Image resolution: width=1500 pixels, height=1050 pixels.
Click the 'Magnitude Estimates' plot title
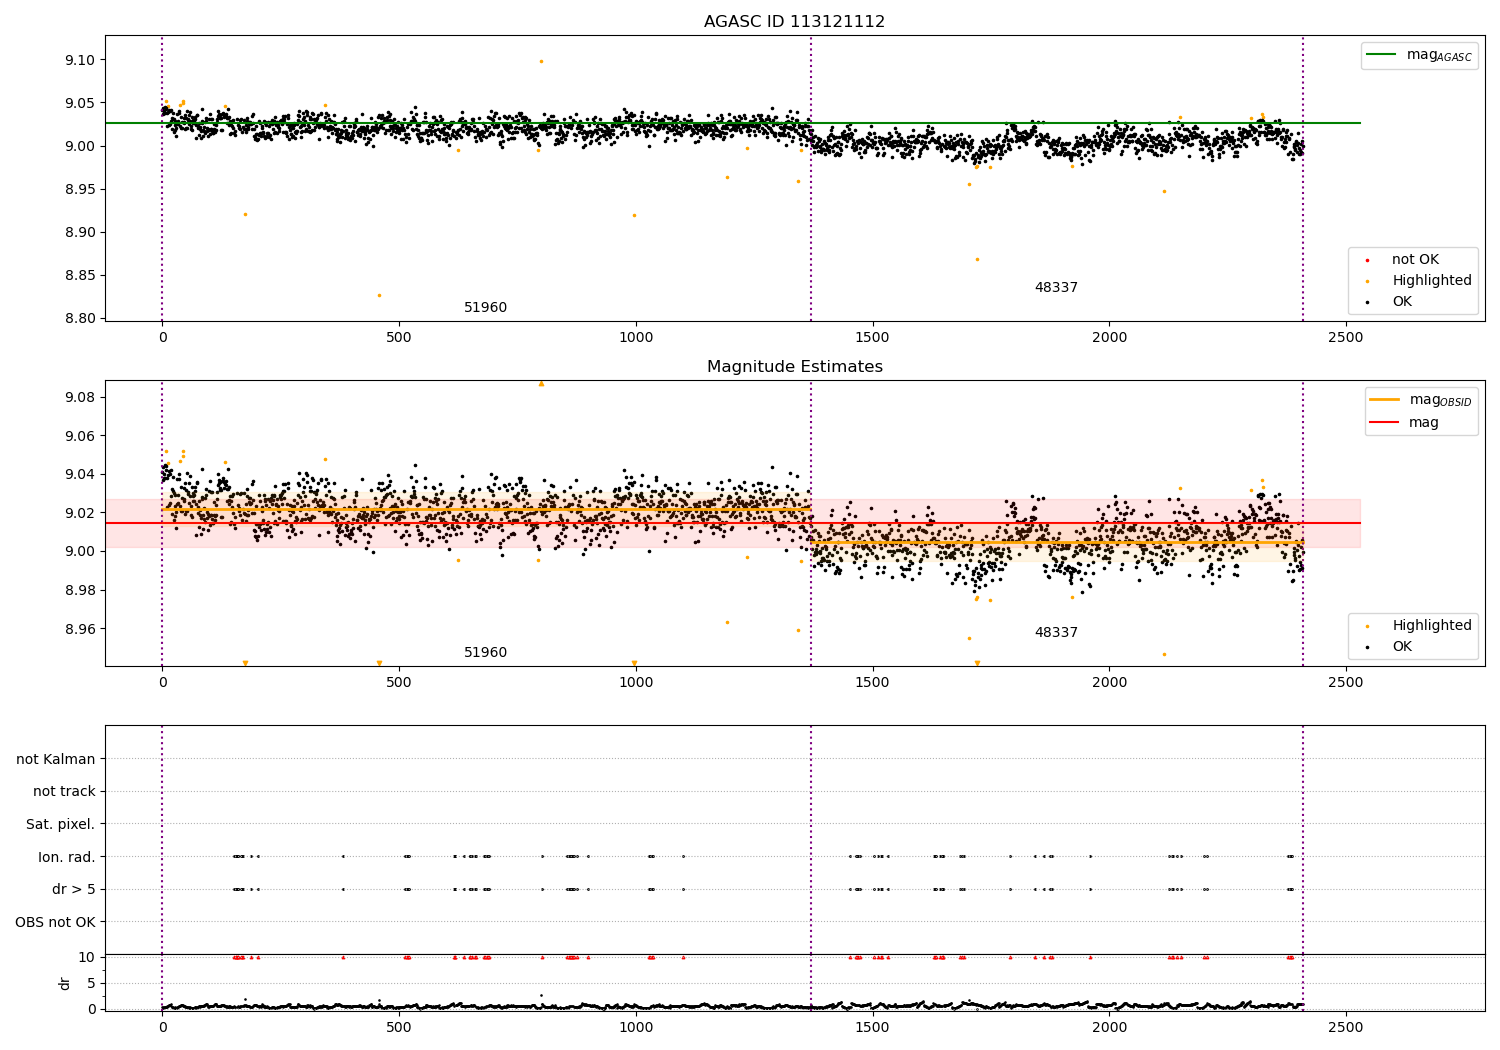tap(794, 367)
